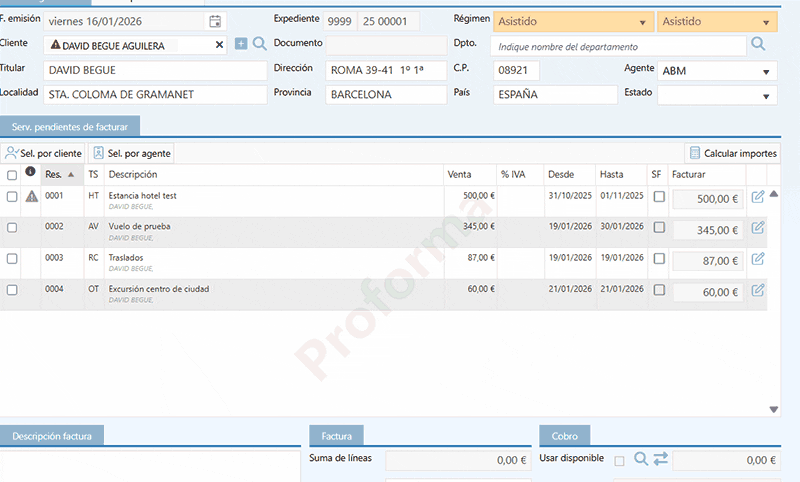Click the Usar disponible 0,00 € amount field
The image size is (800, 482).
[727, 460]
